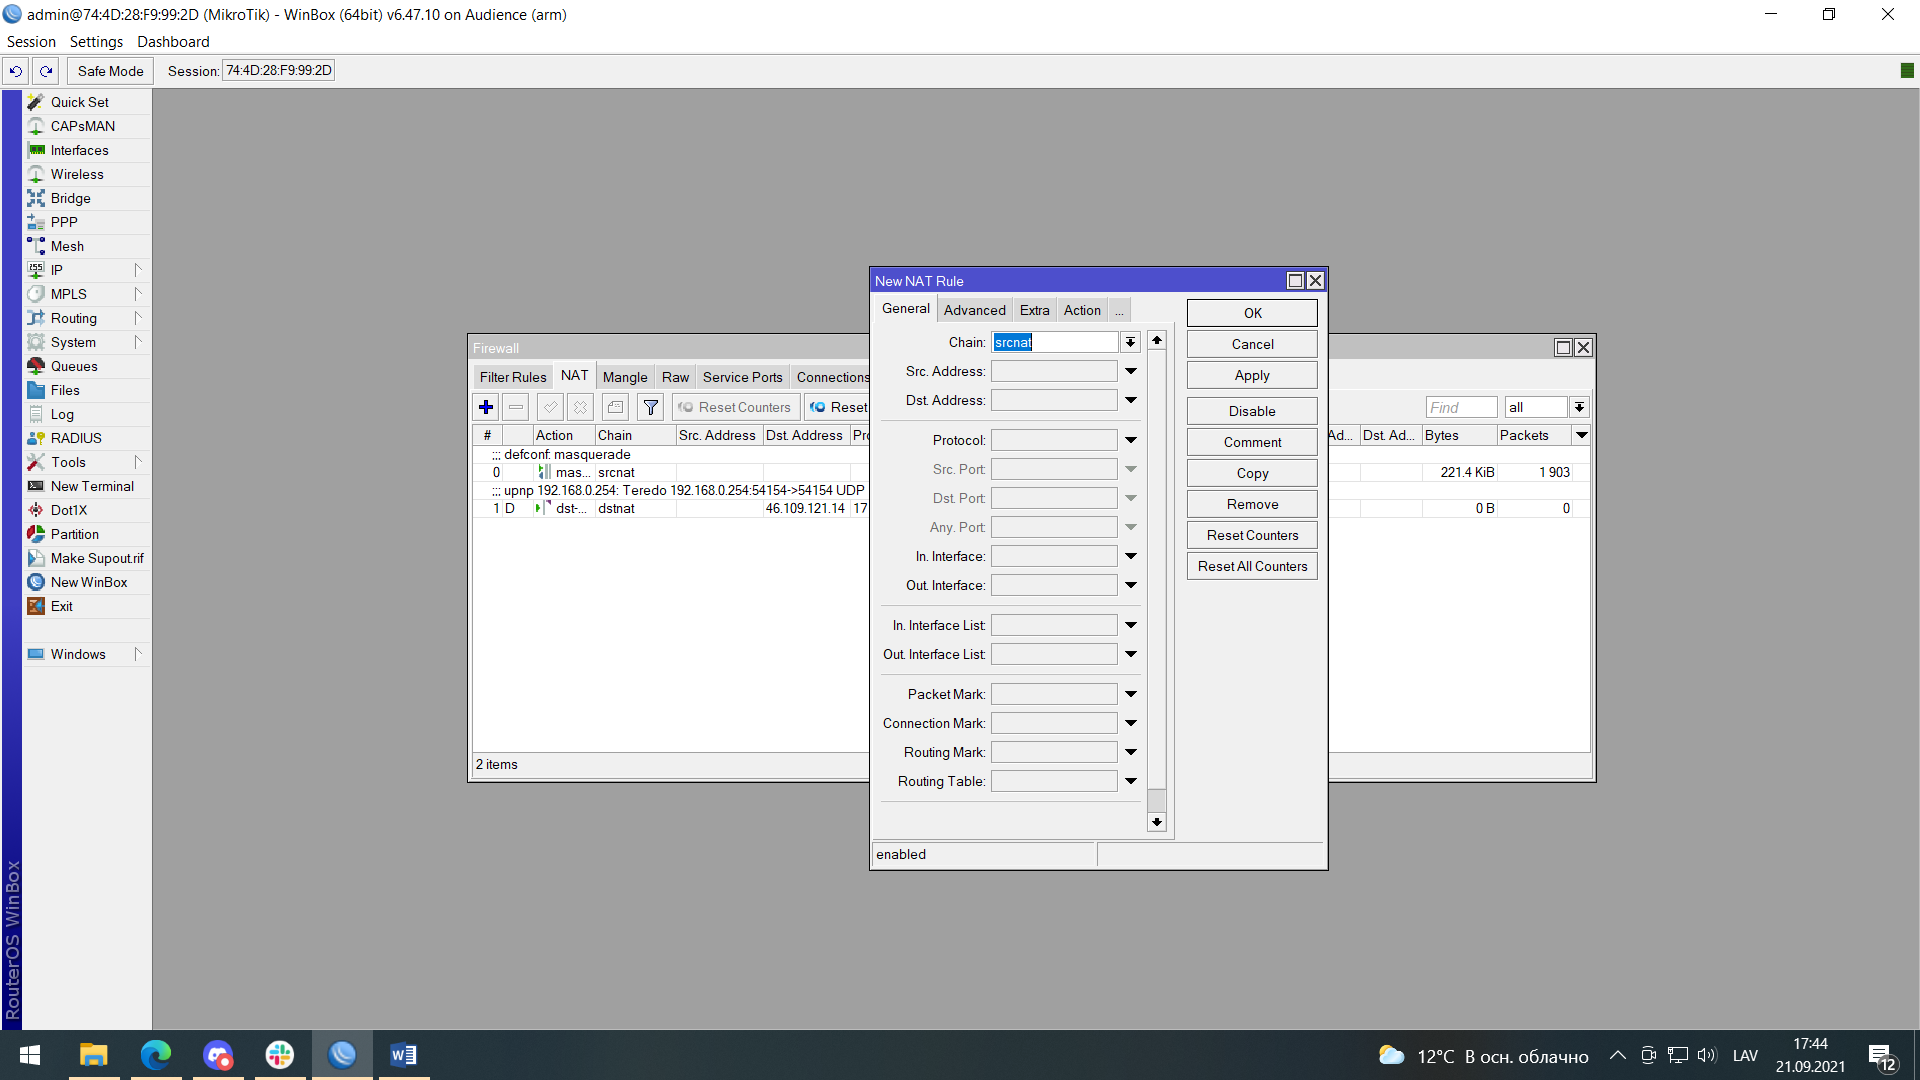The width and height of the screenshot is (1920, 1080).
Task: Click the scroll down arrow in NAT form
Action: click(1156, 822)
